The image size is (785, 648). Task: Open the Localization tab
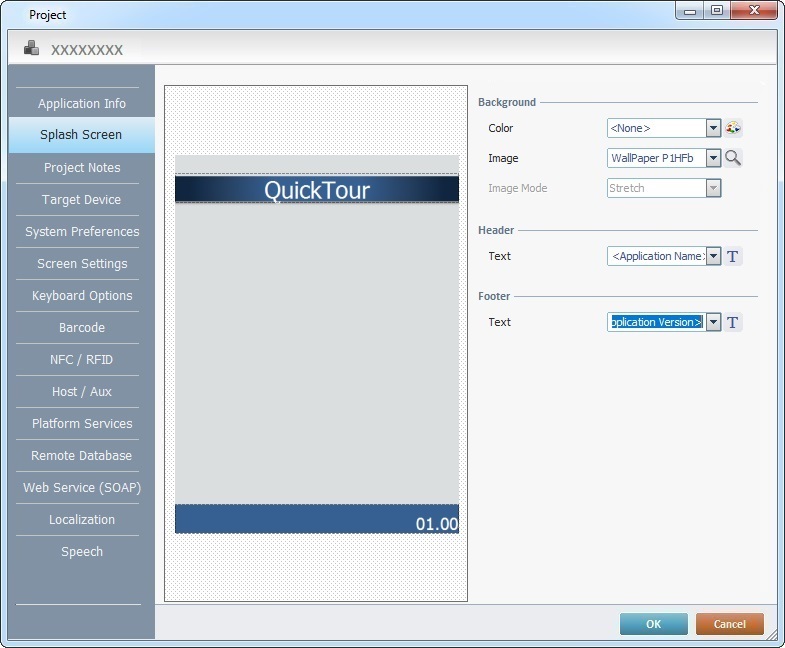[x=81, y=520]
